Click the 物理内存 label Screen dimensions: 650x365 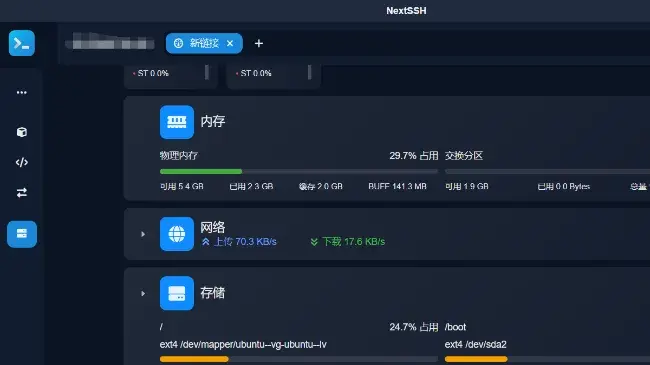pyautogui.click(x=179, y=156)
